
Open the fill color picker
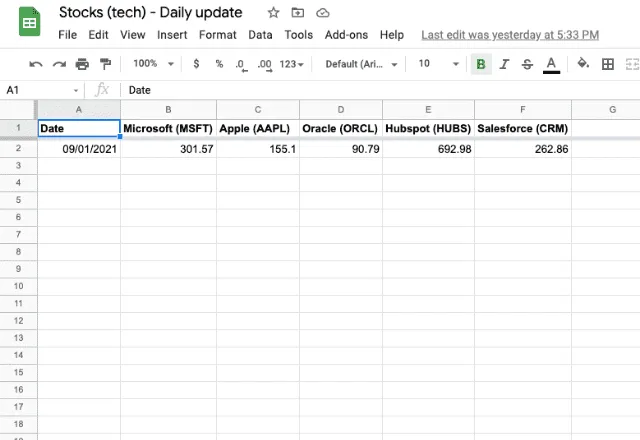(x=583, y=64)
